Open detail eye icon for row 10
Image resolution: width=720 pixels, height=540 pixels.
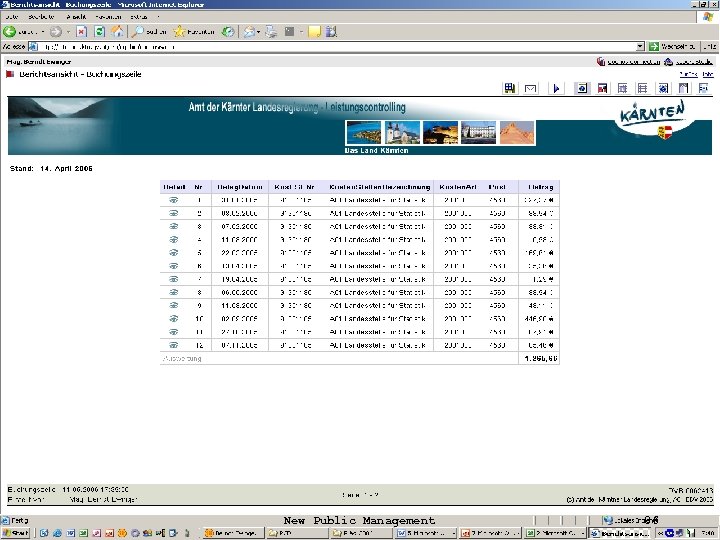click(x=173, y=319)
